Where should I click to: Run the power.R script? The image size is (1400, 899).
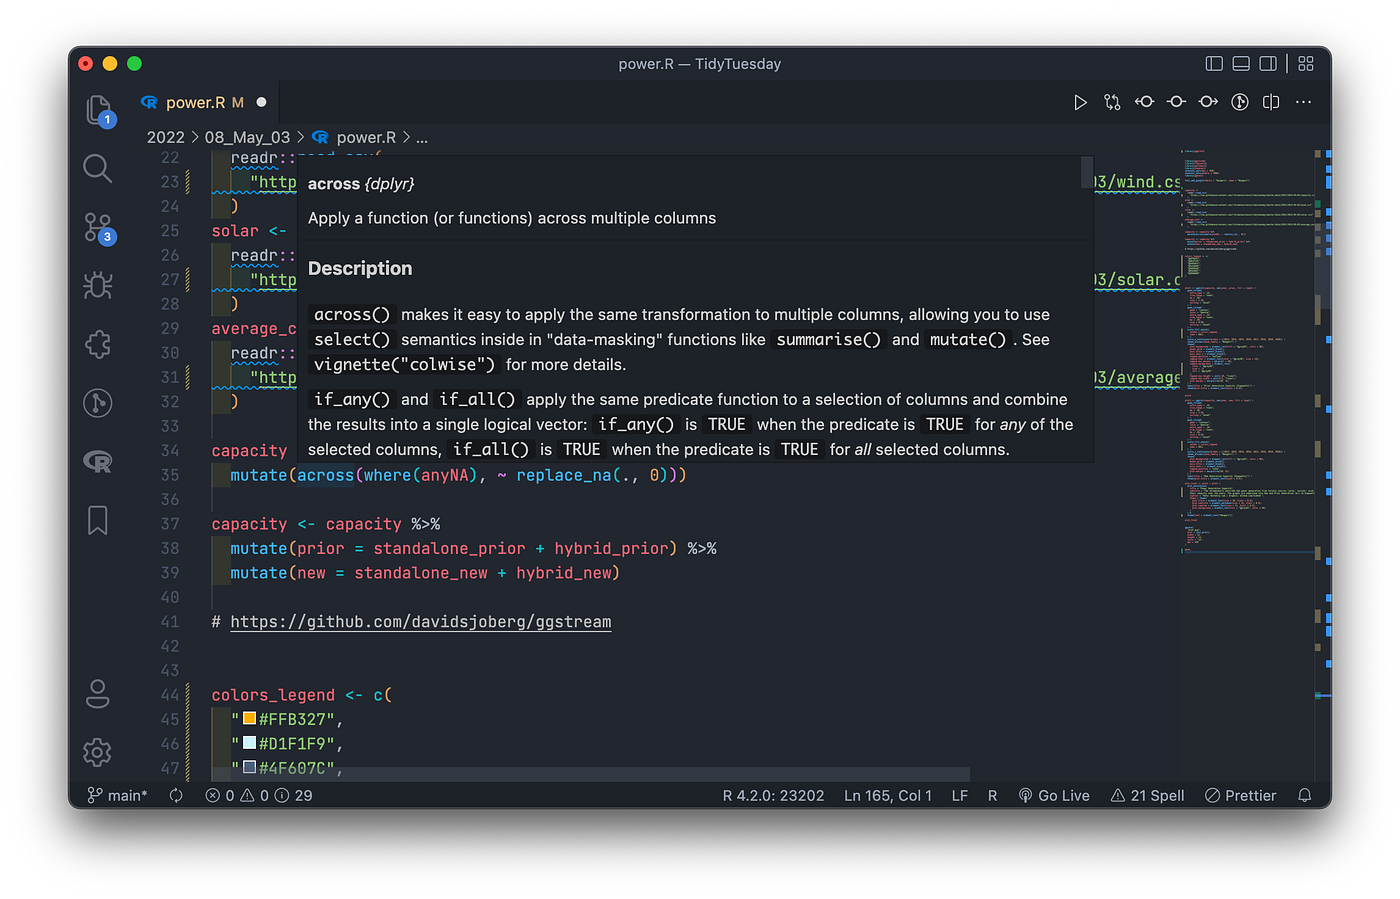click(1080, 101)
